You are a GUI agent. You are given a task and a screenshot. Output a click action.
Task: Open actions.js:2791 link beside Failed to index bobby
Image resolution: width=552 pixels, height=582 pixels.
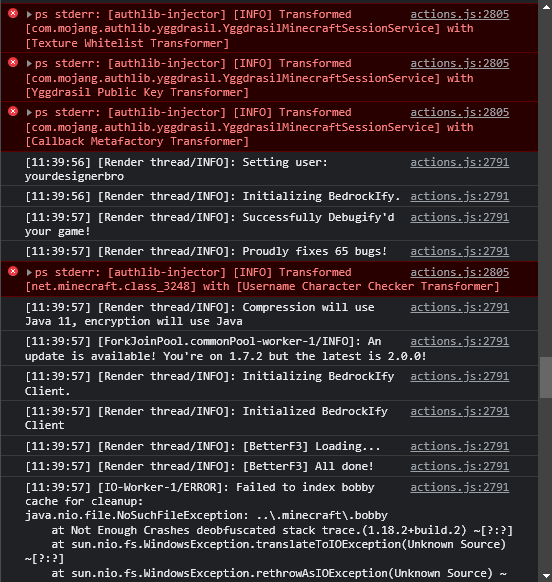[460, 487]
